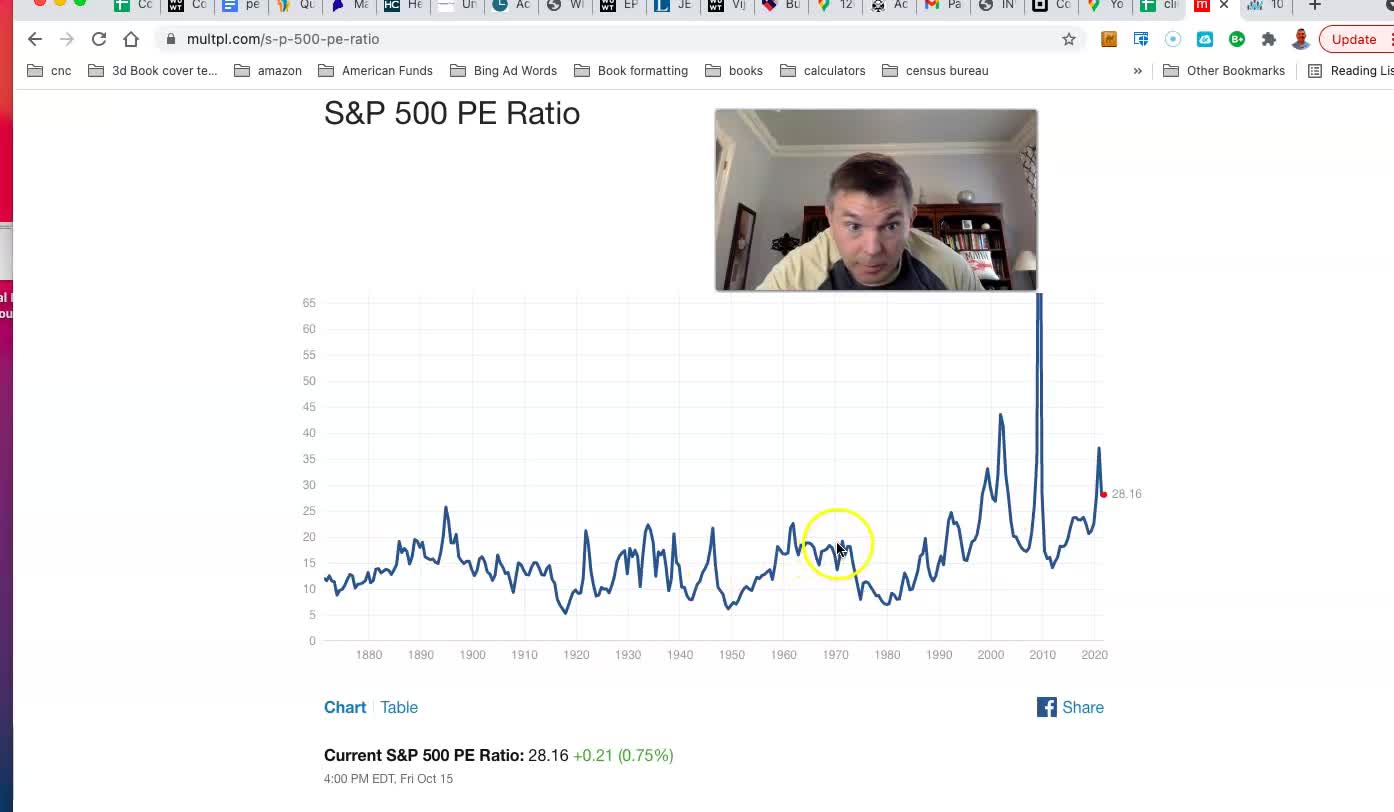Click the green B+ extension icon

tap(1237, 39)
